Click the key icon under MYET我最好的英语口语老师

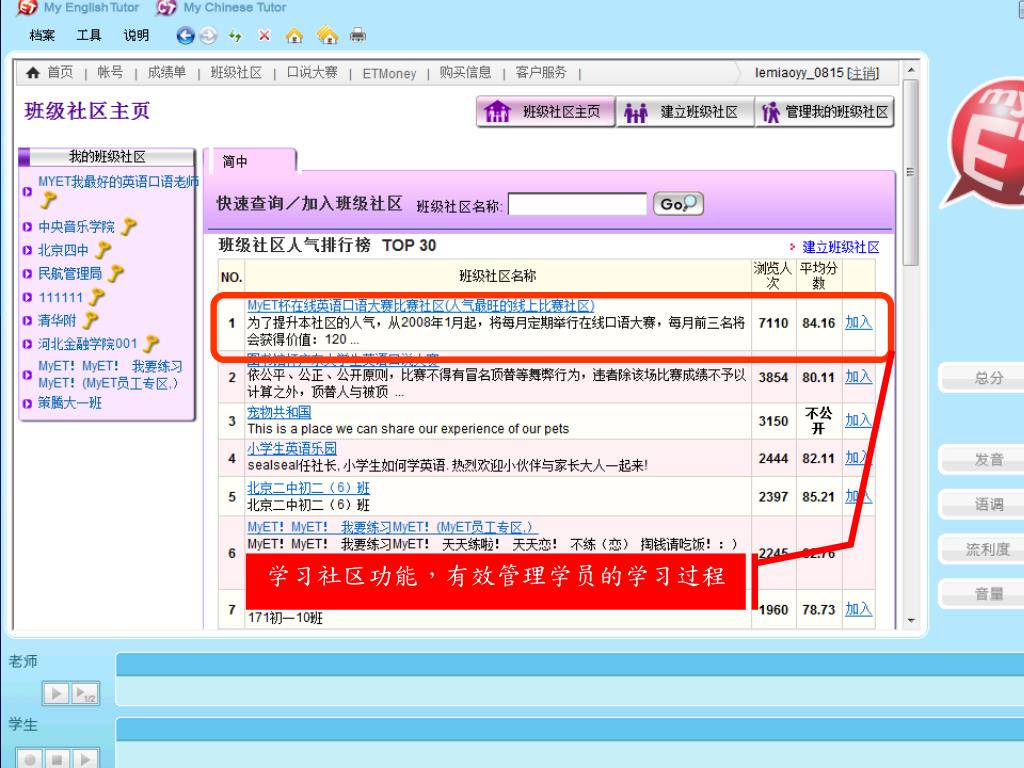[48, 200]
